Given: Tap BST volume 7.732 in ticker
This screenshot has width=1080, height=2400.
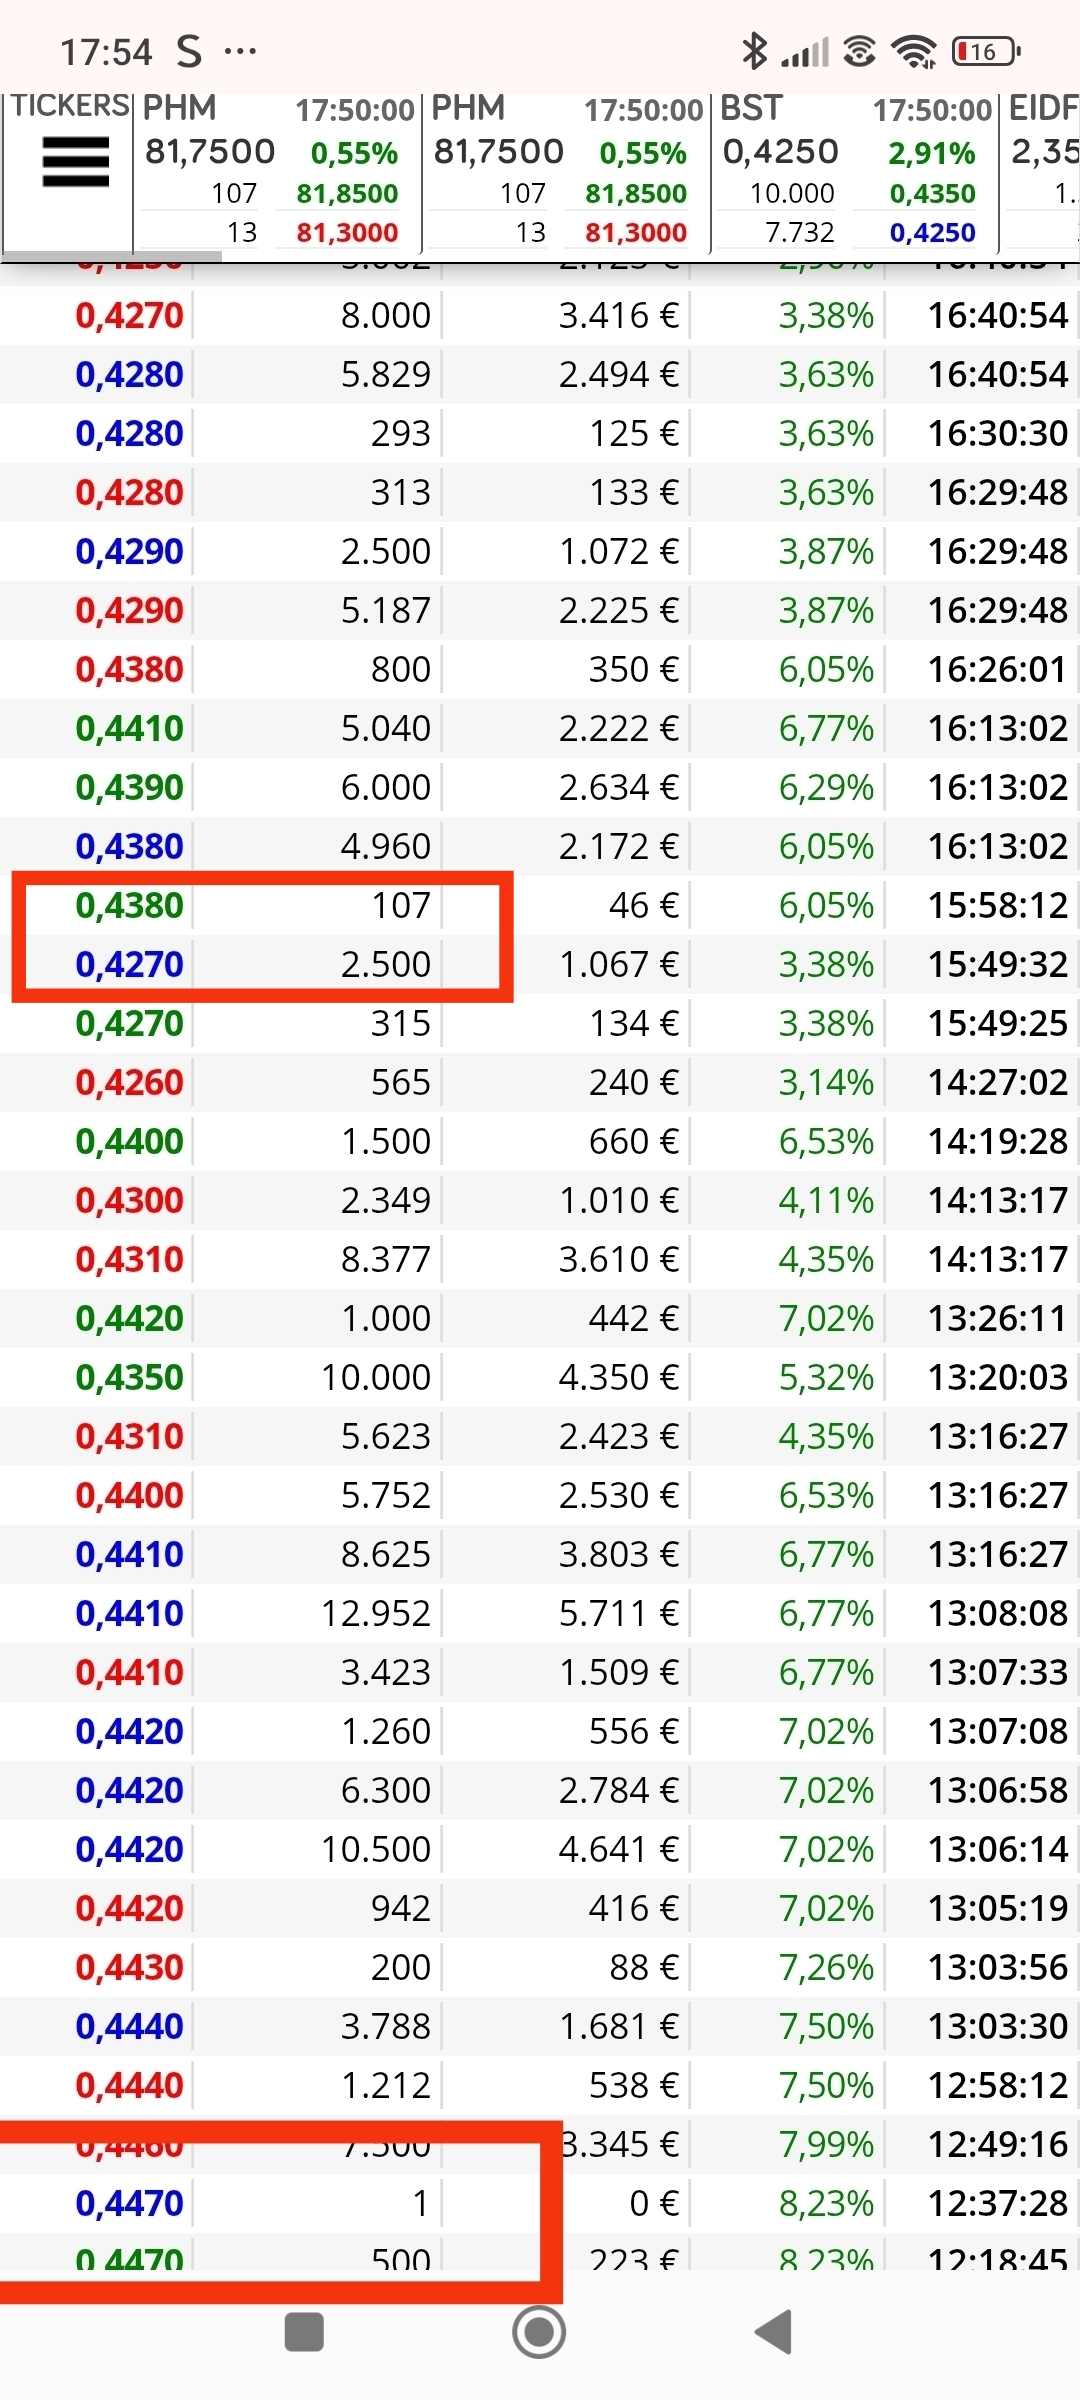Looking at the screenshot, I should (799, 232).
